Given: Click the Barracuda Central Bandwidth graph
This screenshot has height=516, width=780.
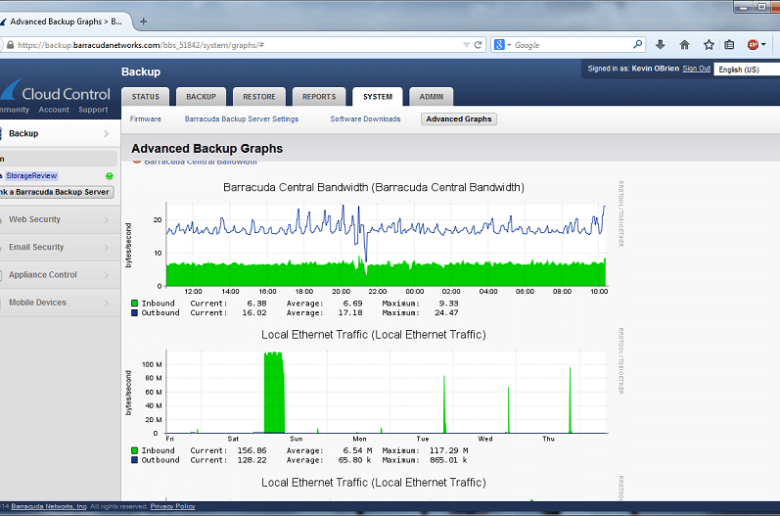Looking at the screenshot, I should tap(387, 244).
